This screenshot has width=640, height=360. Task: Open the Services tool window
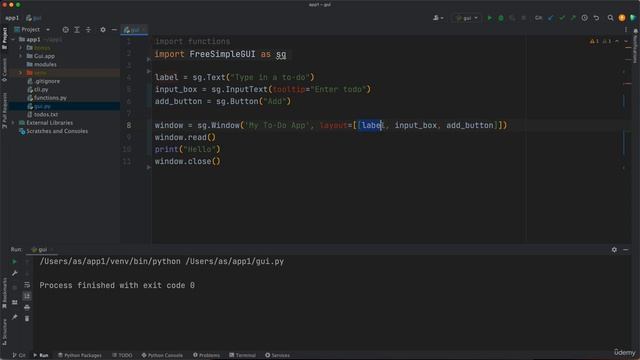[278, 355]
